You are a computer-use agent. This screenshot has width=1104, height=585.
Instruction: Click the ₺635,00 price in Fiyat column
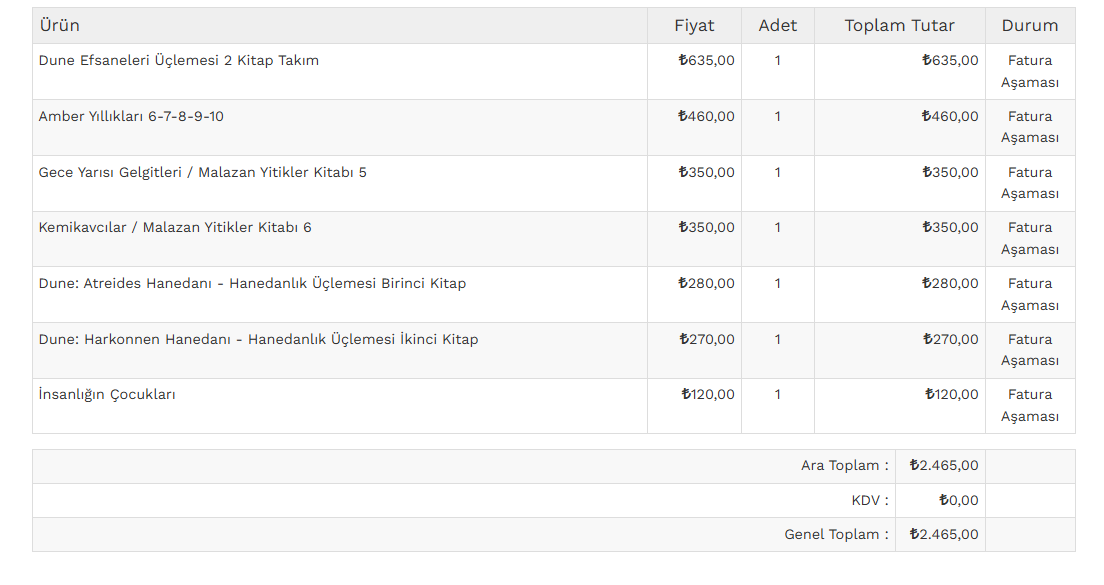706,61
